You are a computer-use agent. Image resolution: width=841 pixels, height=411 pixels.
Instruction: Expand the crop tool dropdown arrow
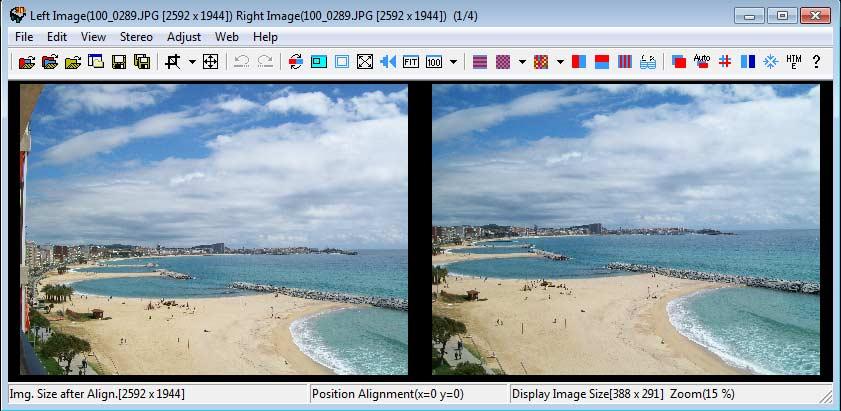tap(191, 62)
